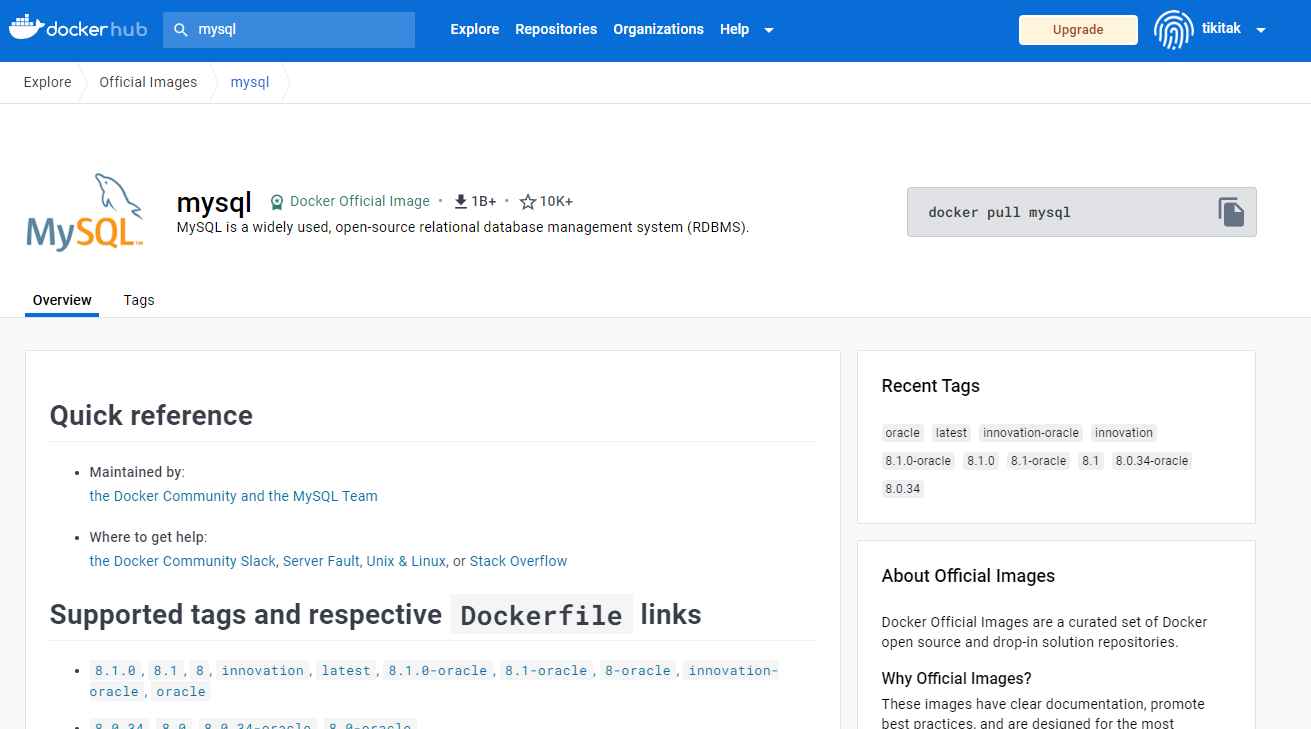The image size is (1311, 729).
Task: Select the oracle chip in Recent Tags
Action: pyautogui.click(x=902, y=433)
